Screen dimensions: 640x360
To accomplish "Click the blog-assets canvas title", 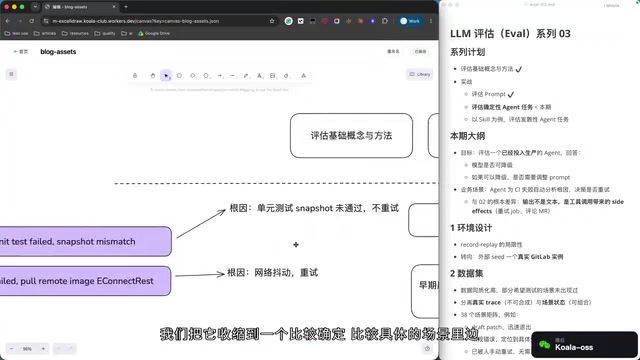I will [58, 51].
